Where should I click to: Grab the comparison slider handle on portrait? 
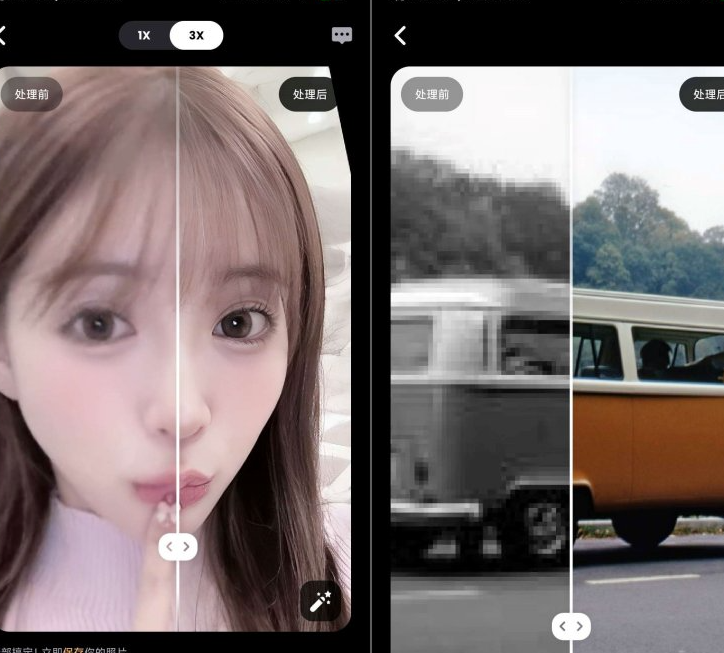(x=178, y=547)
